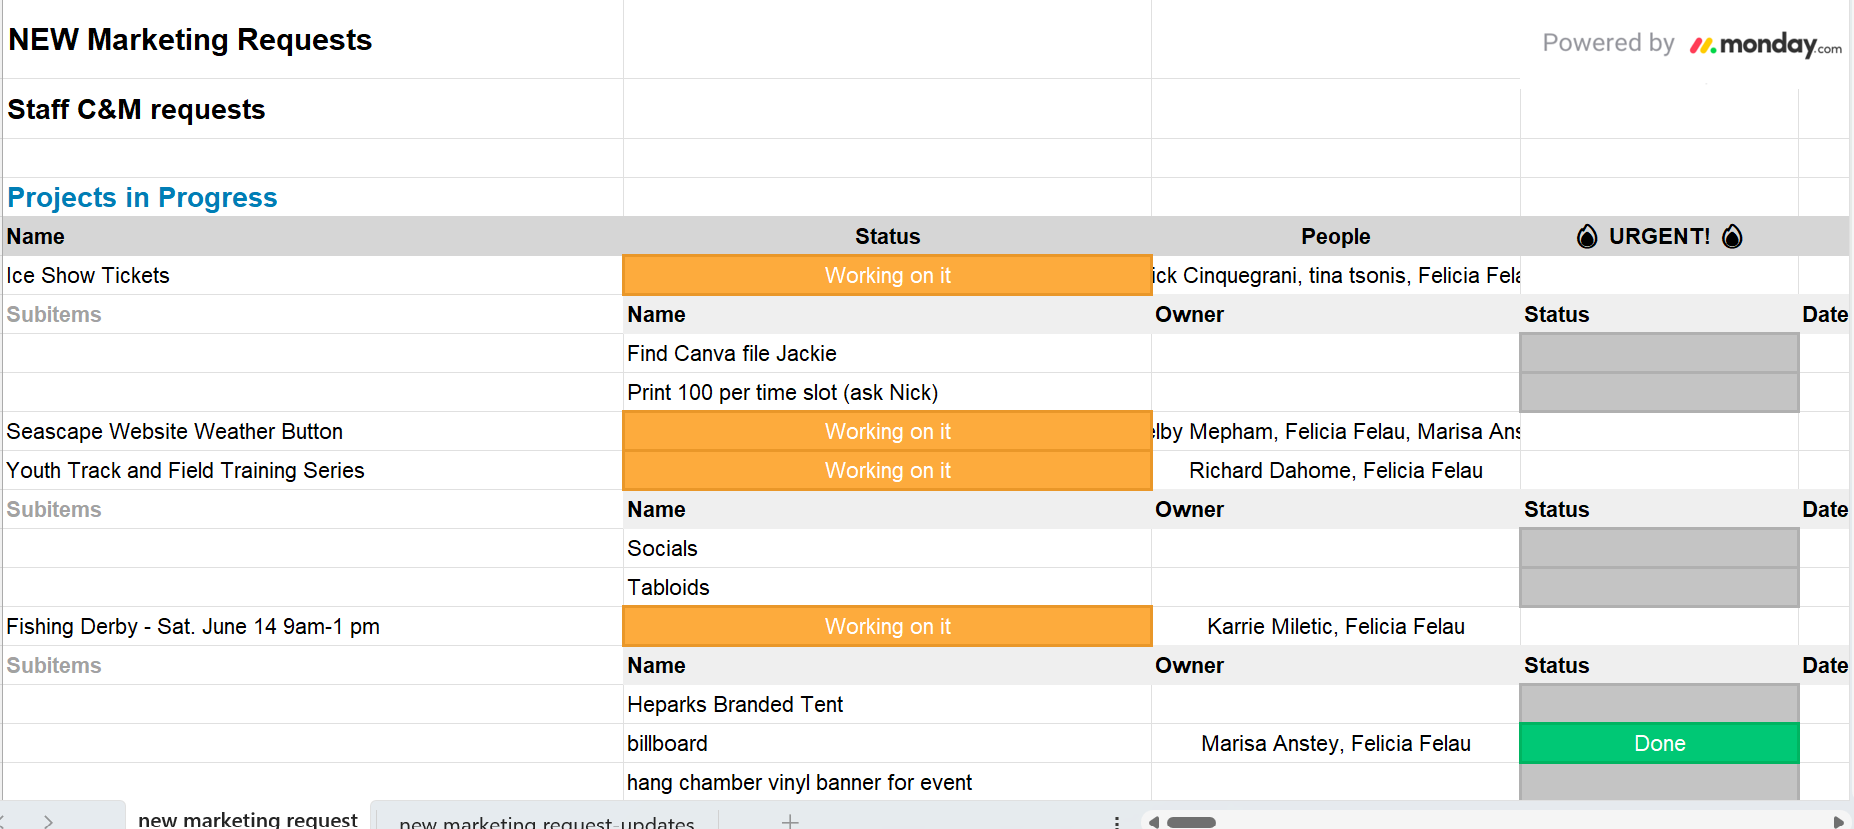The height and width of the screenshot is (829, 1854).
Task: Select Find Canva file Jackie subitem
Action: click(x=887, y=353)
